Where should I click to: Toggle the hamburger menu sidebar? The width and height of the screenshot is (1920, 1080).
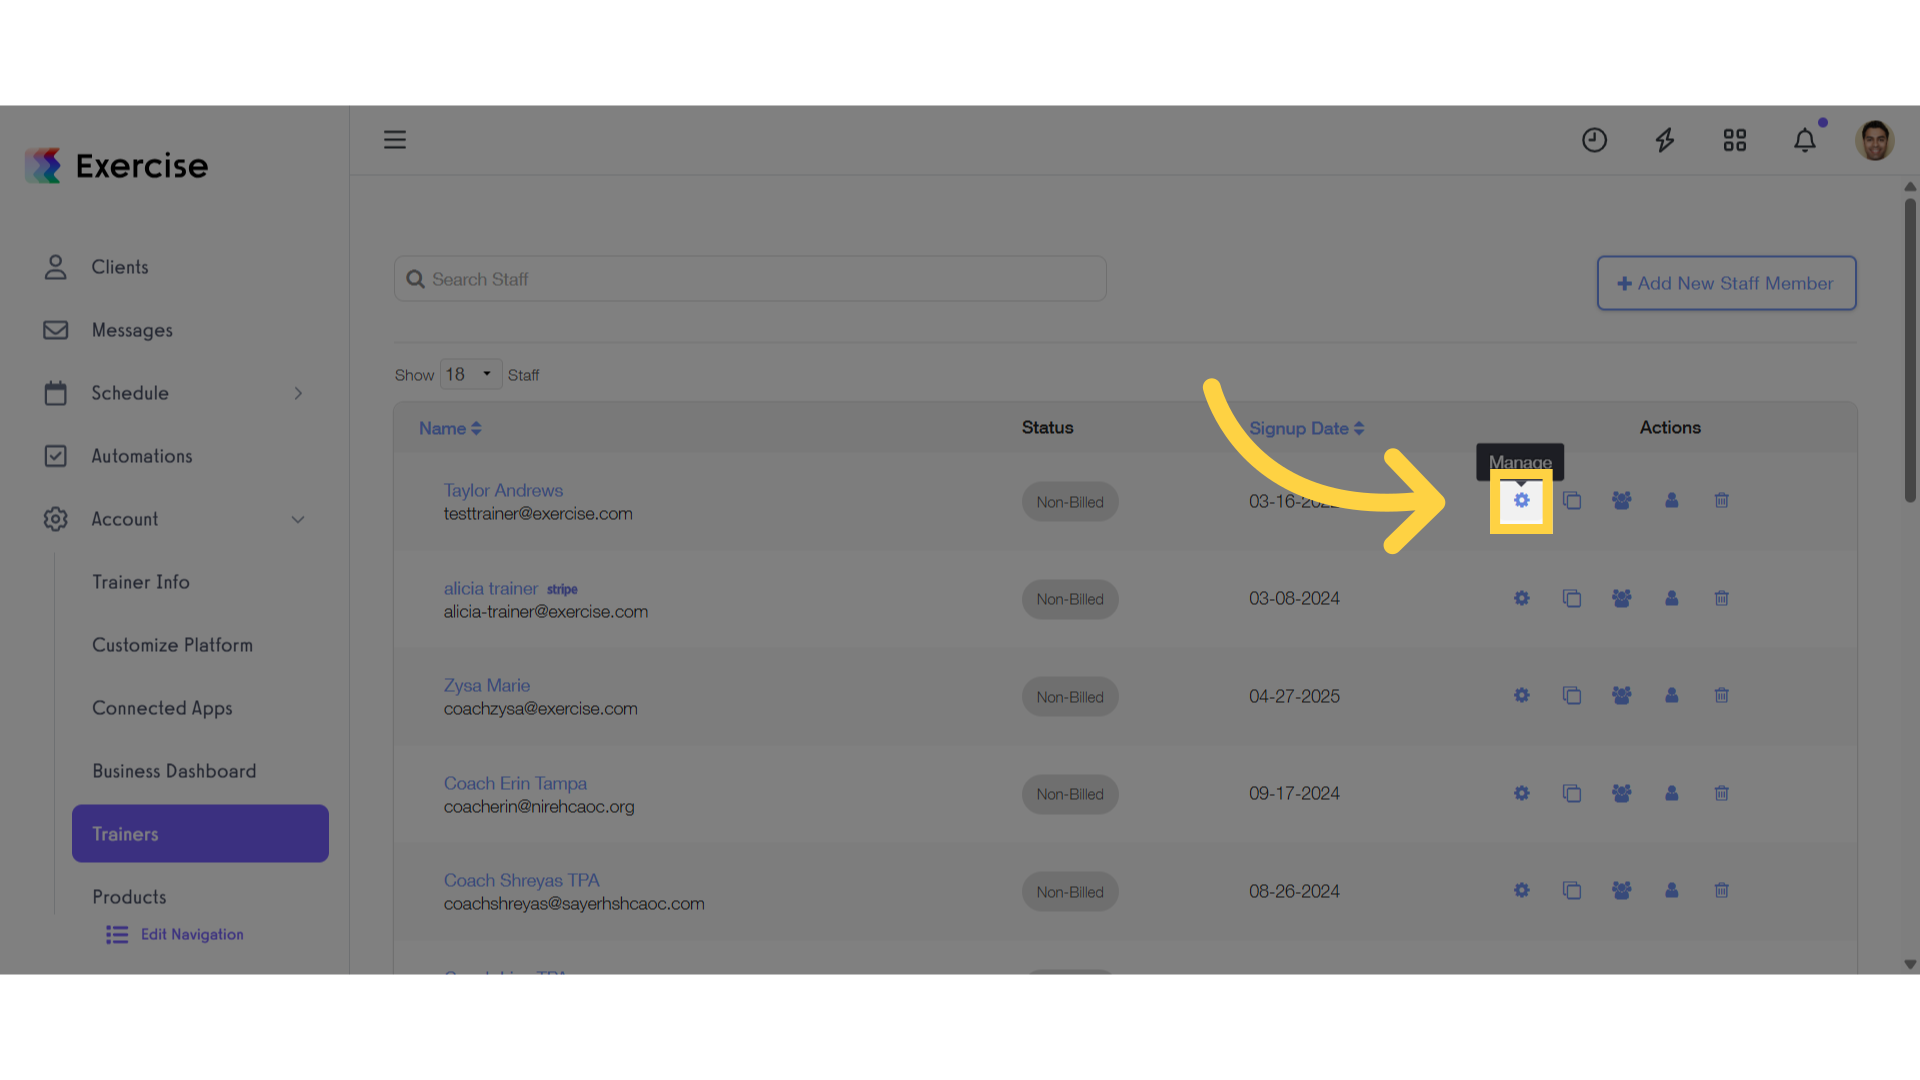point(395,140)
